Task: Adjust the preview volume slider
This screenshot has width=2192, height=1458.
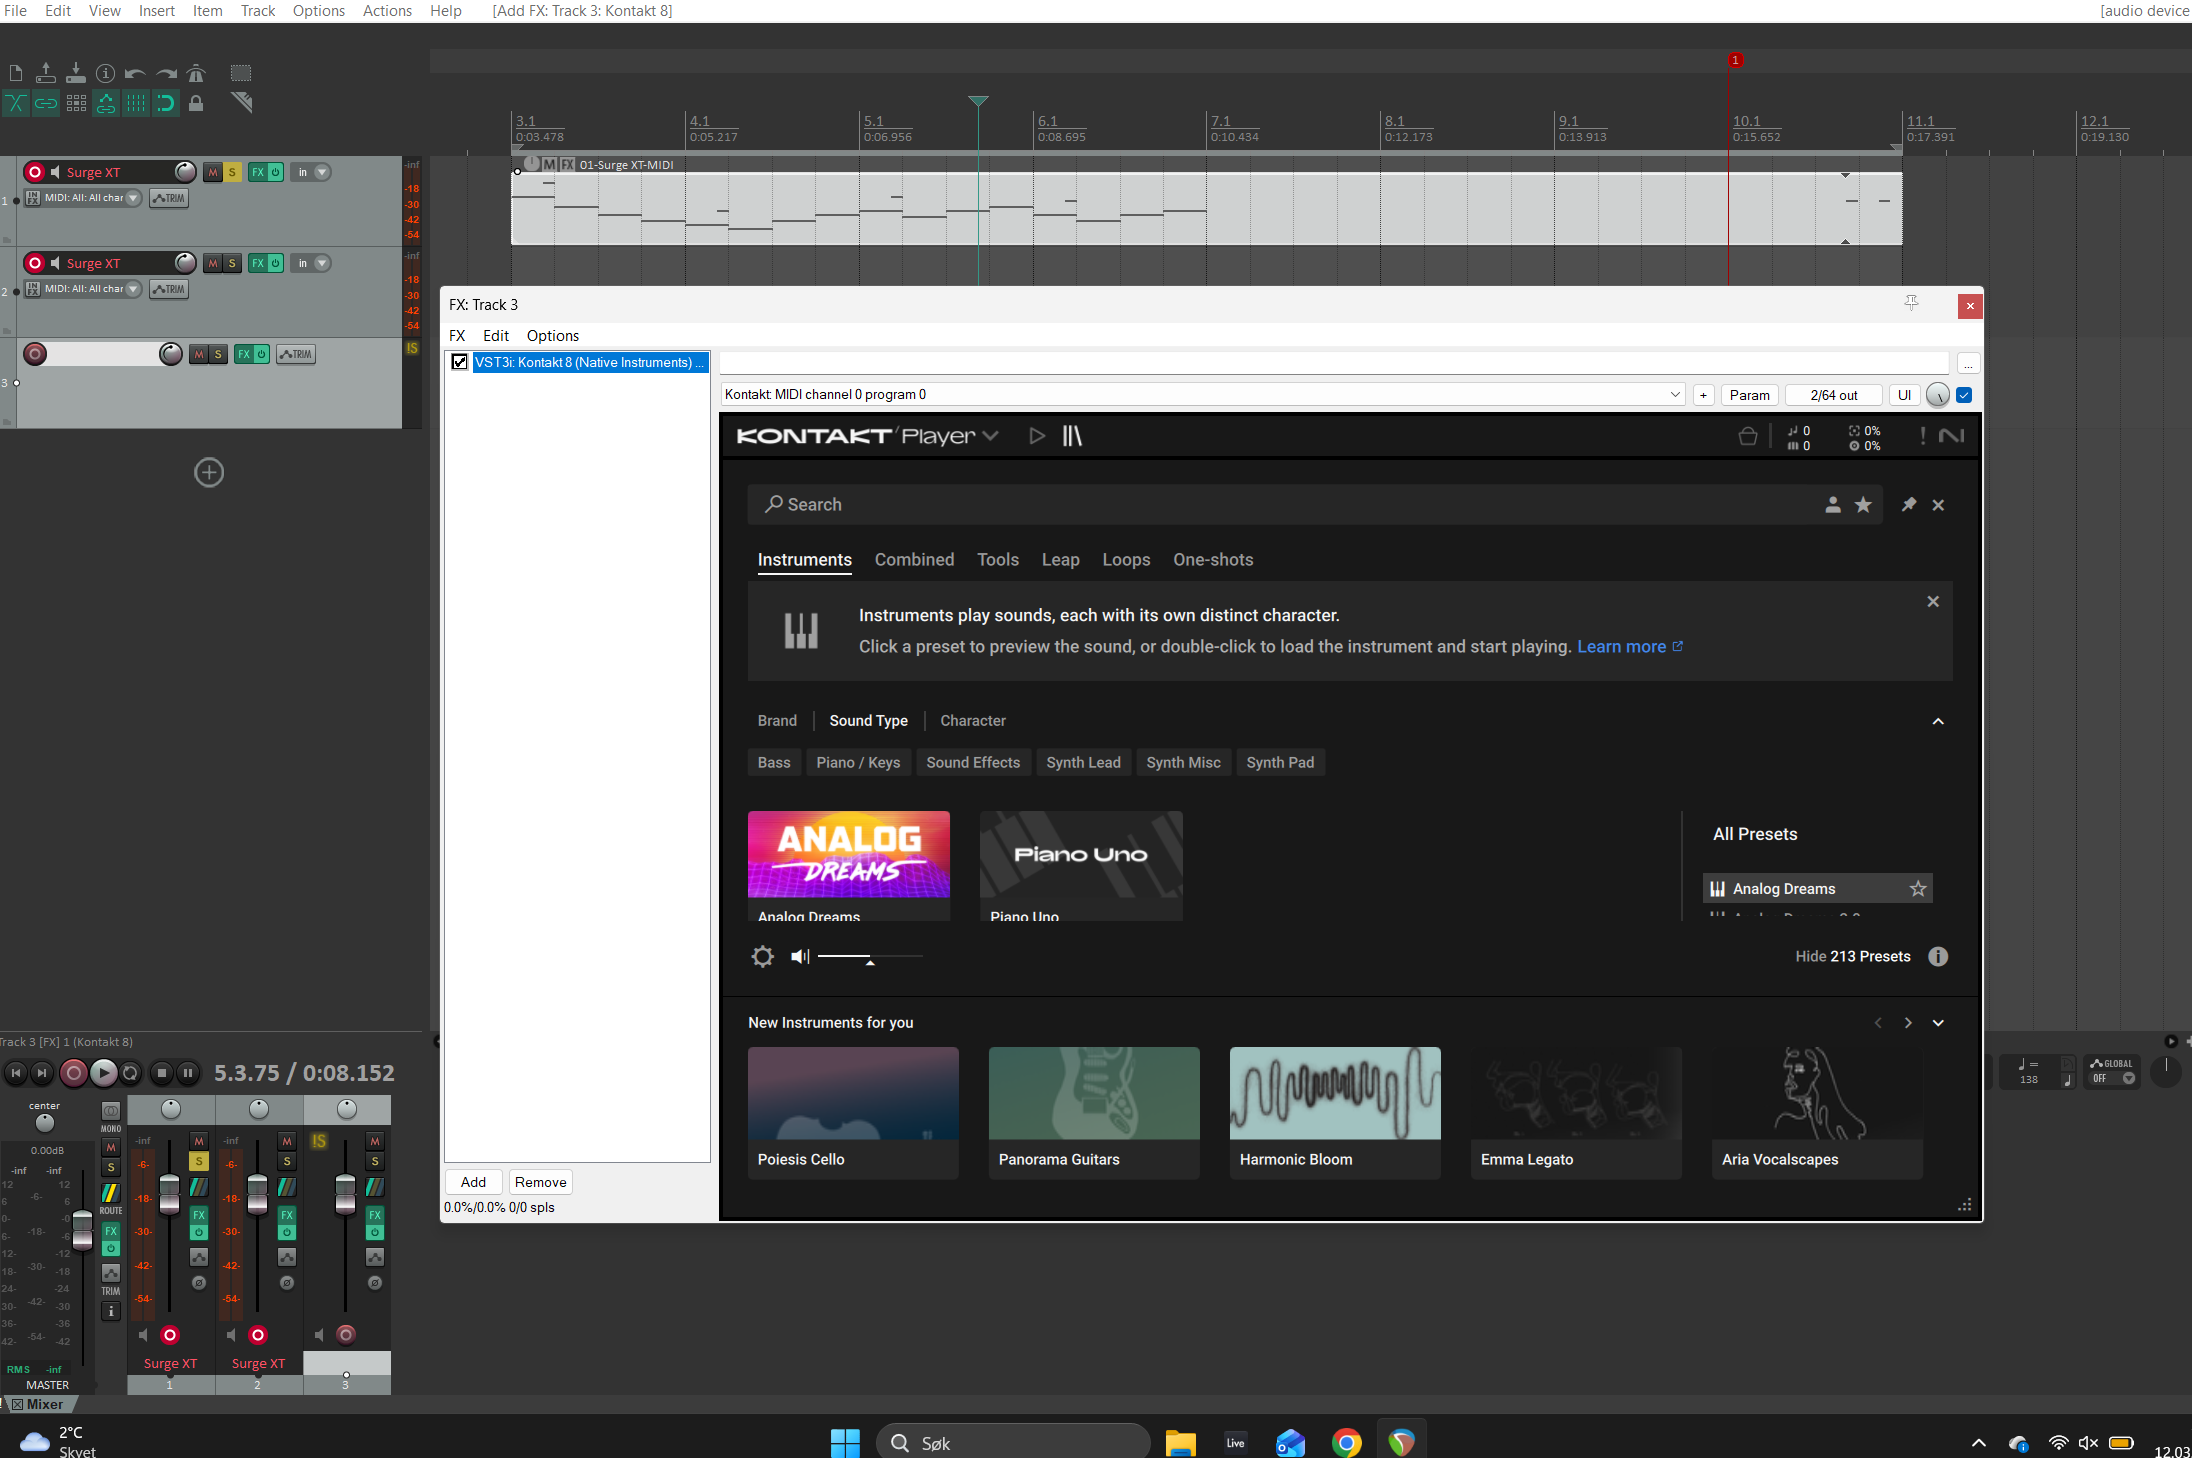Action: 869,958
